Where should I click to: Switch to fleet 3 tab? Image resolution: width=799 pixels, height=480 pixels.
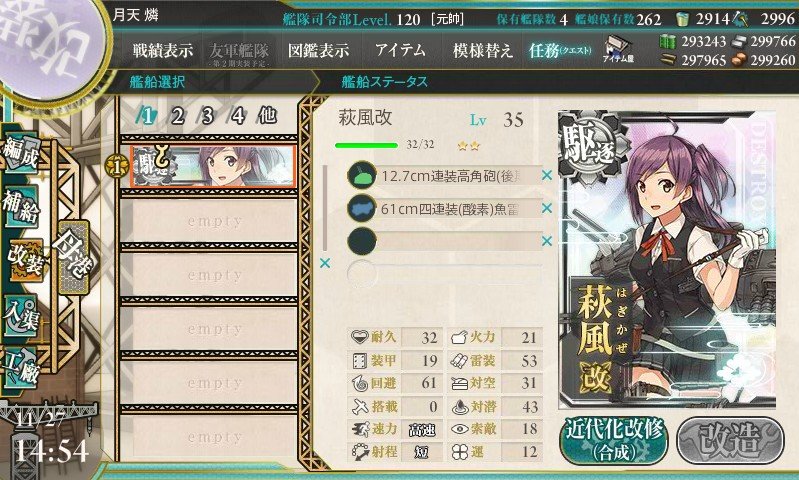[207, 116]
